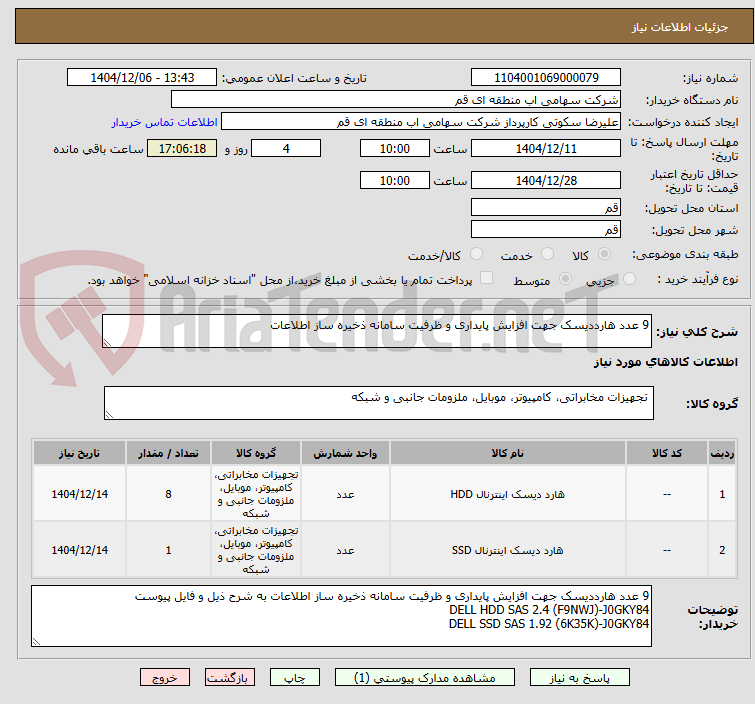This screenshot has height=704, width=755.
Task: Click unit عدد in HDD row
Action: [345, 494]
